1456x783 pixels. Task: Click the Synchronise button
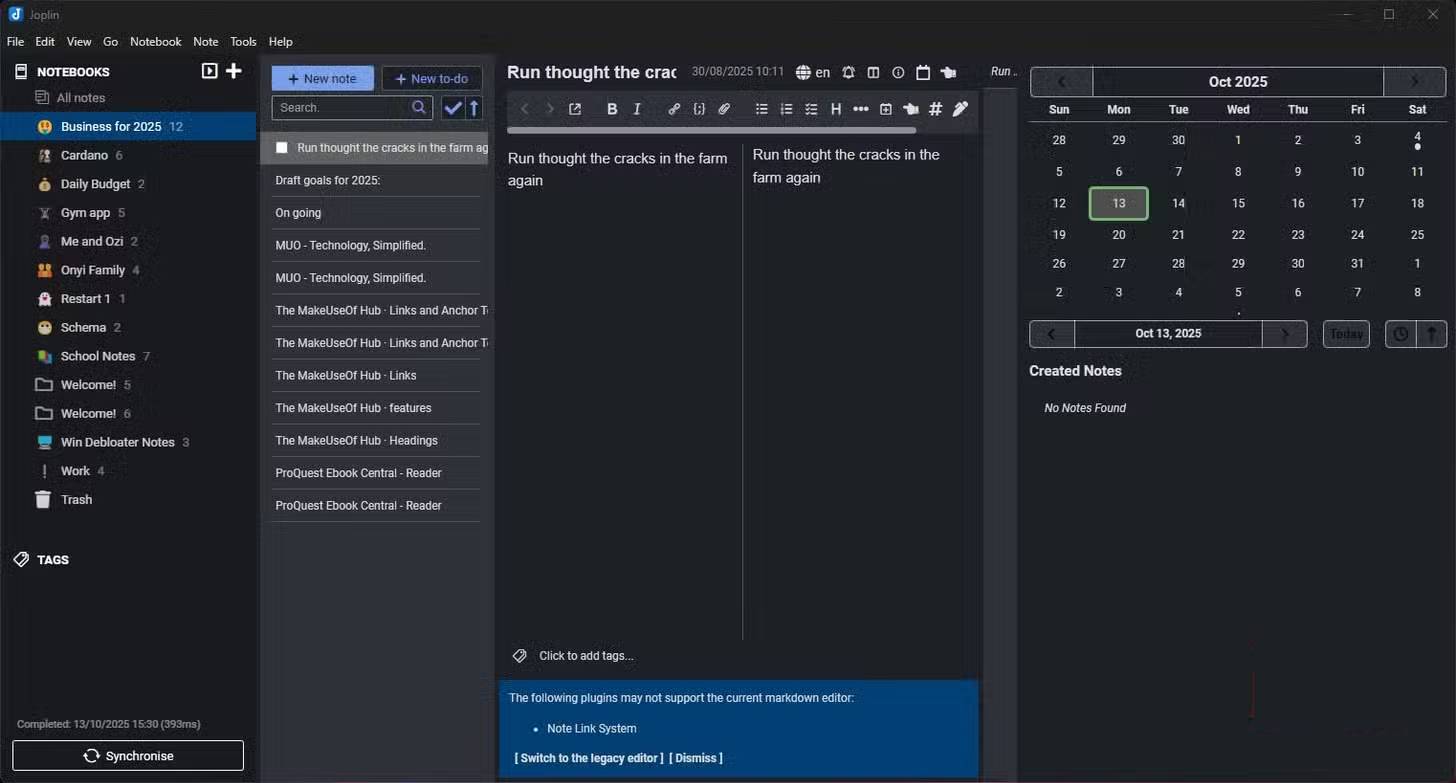tap(128, 756)
